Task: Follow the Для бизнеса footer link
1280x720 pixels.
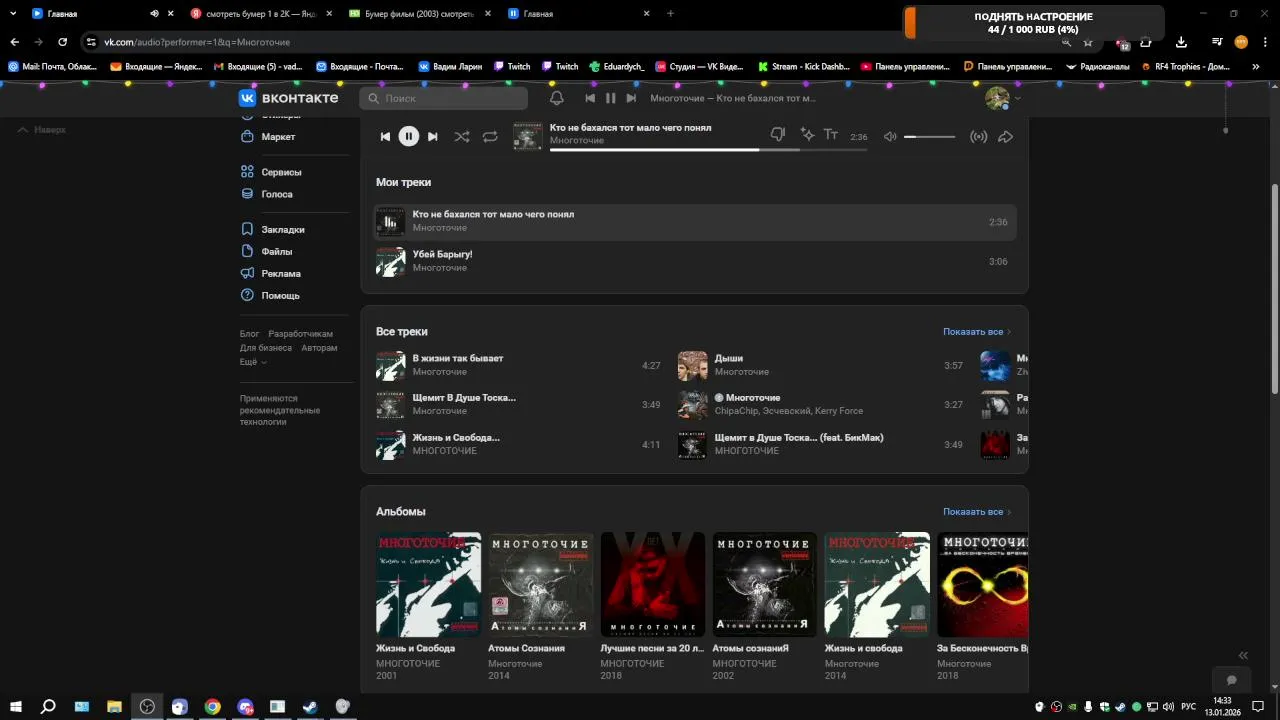Action: (x=266, y=348)
